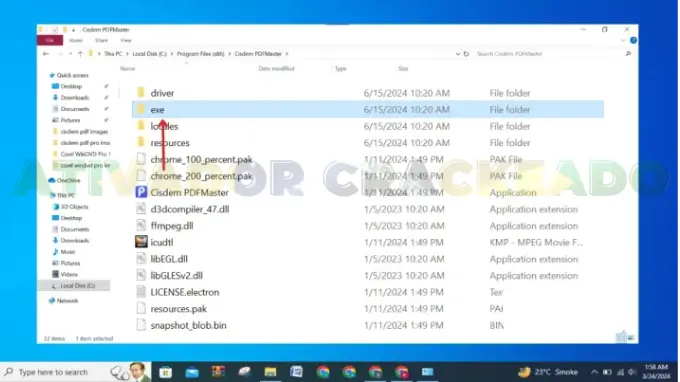Select OneDrive in the navigation pane
The width and height of the screenshot is (680, 382).
[x=68, y=180]
